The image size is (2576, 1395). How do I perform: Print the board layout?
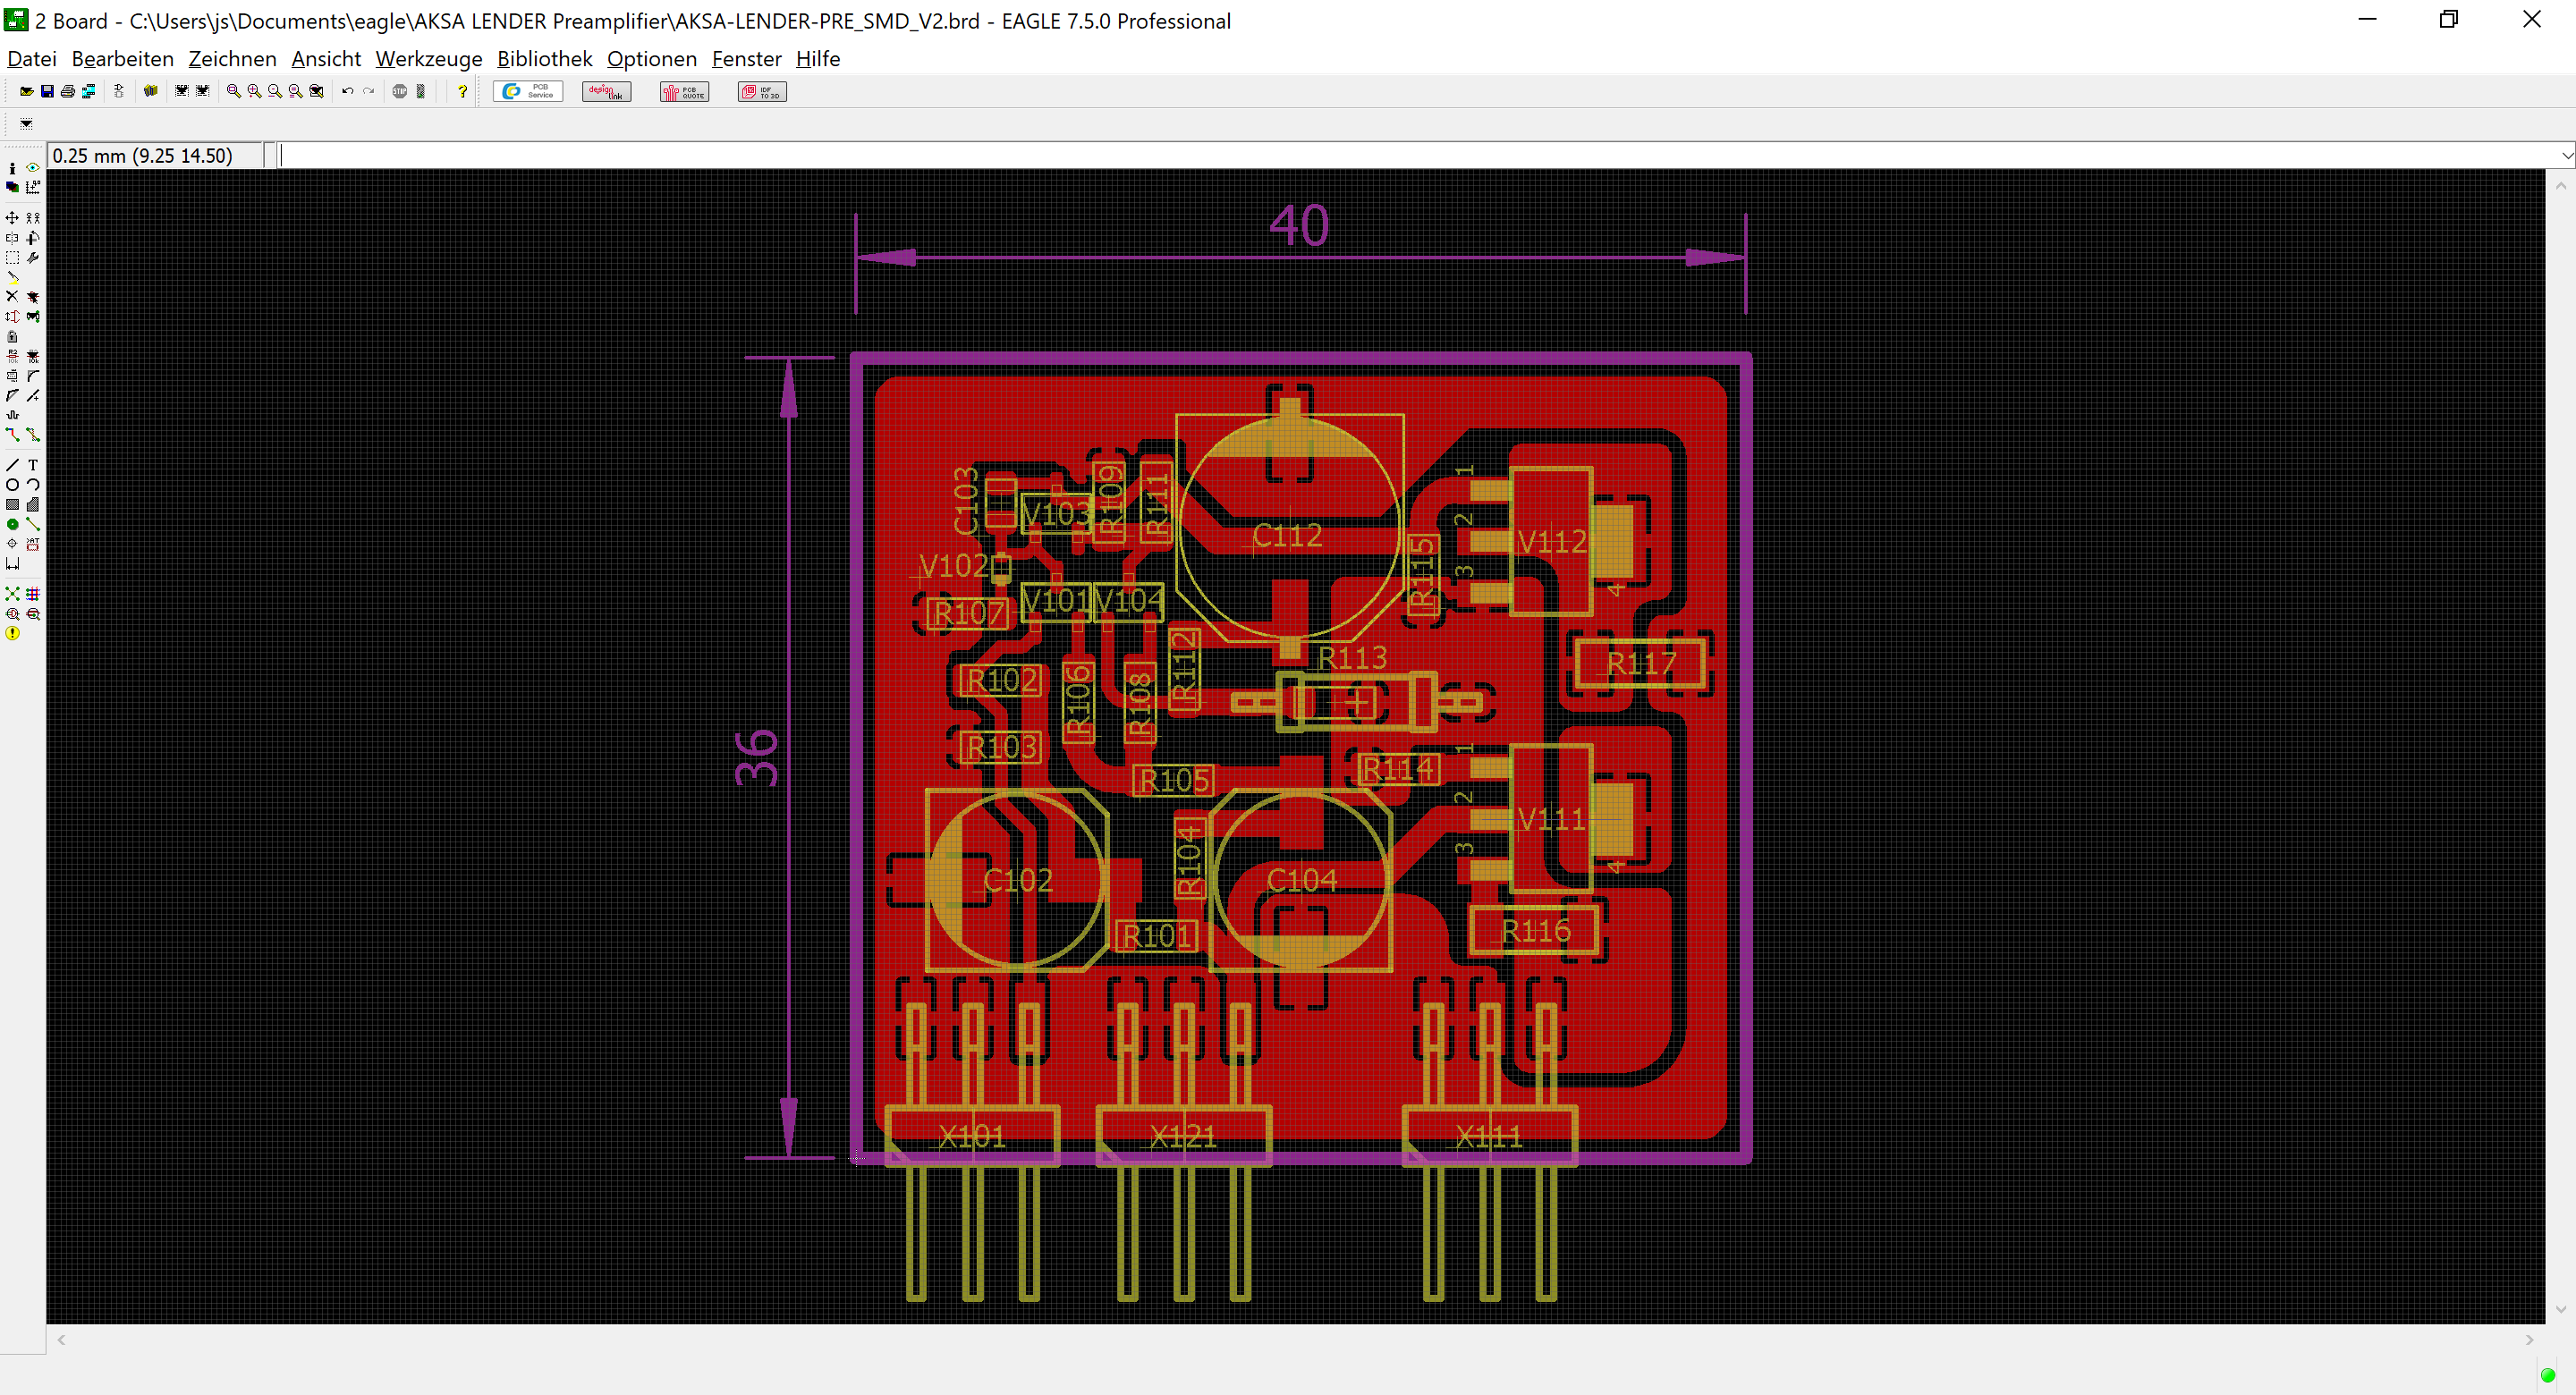pos(68,91)
